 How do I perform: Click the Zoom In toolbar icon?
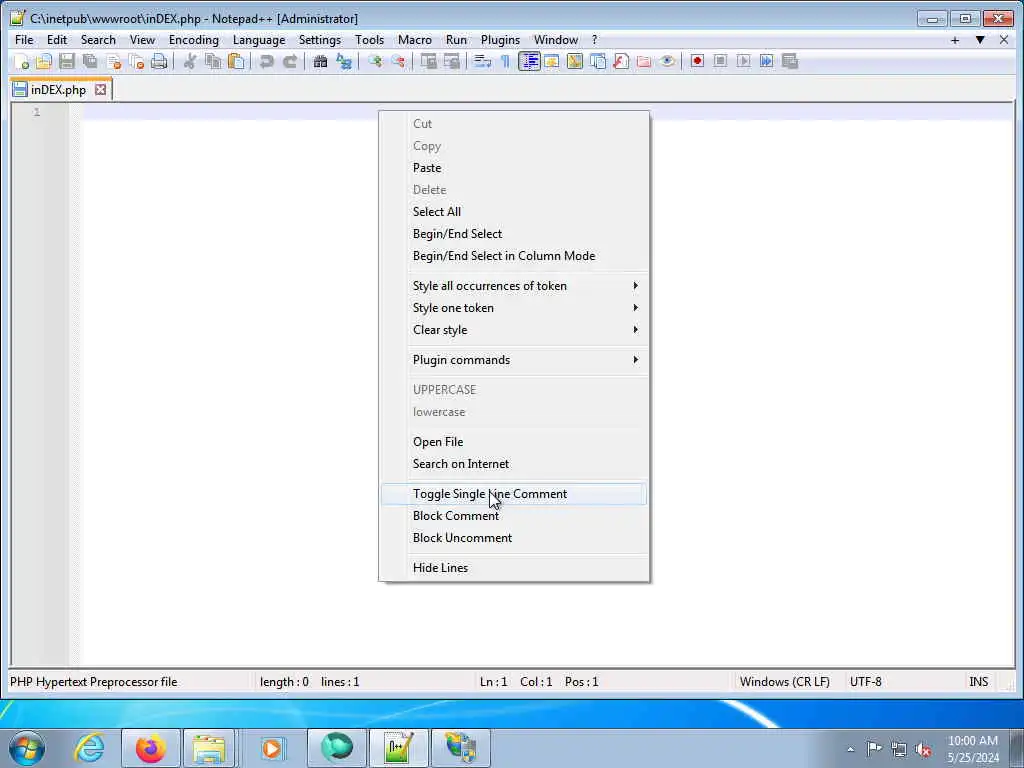pos(375,61)
